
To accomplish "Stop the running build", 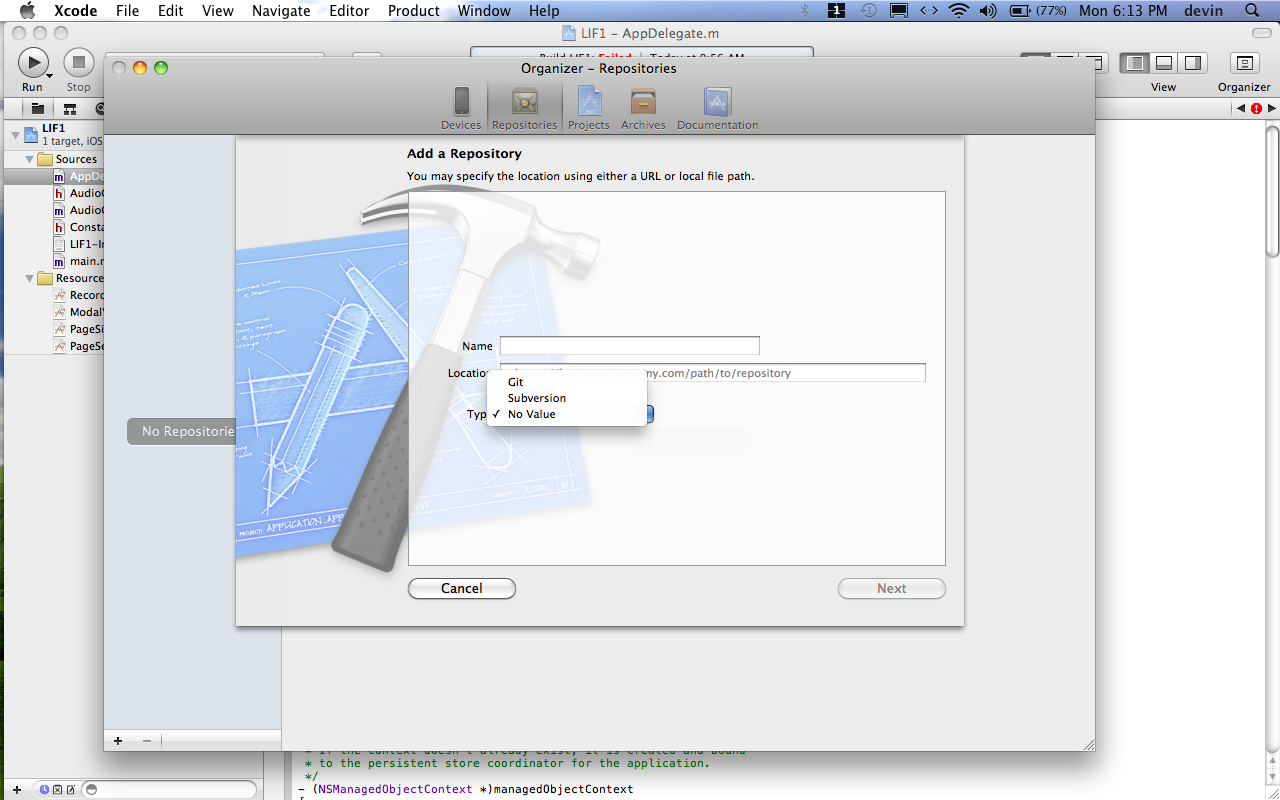I will point(79,63).
